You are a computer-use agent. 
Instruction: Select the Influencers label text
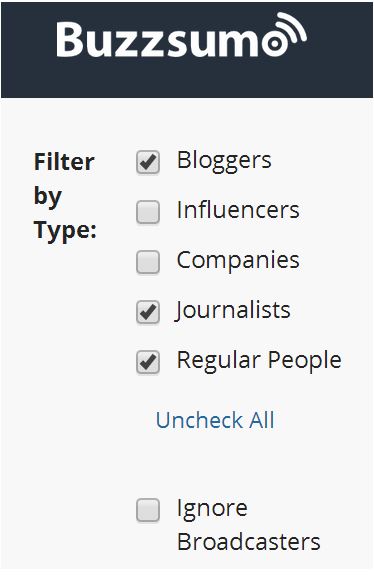point(238,210)
